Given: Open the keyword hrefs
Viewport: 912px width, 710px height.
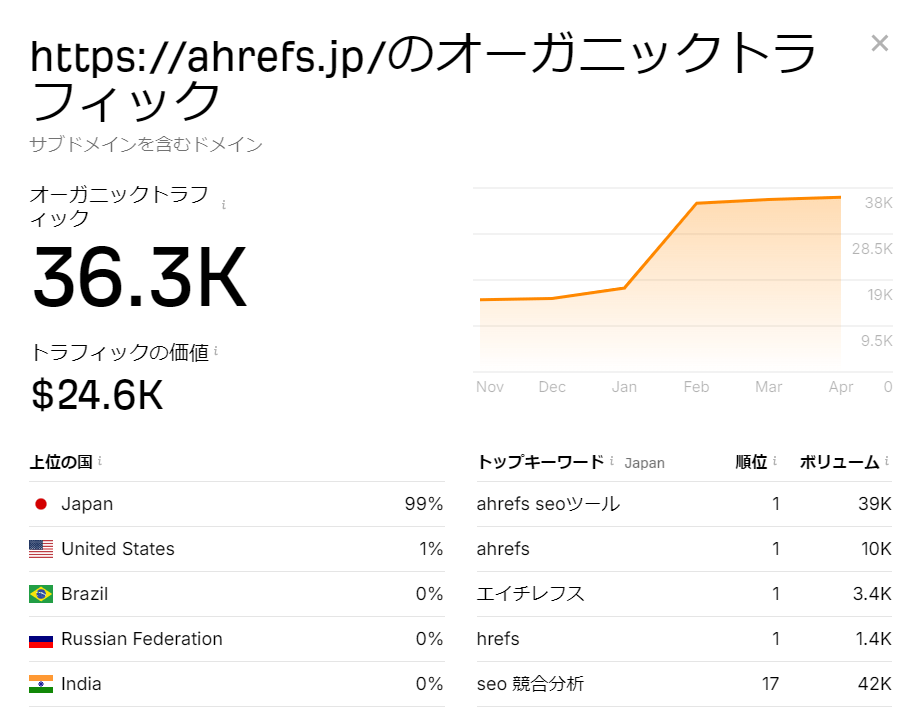Looking at the screenshot, I should (496, 639).
